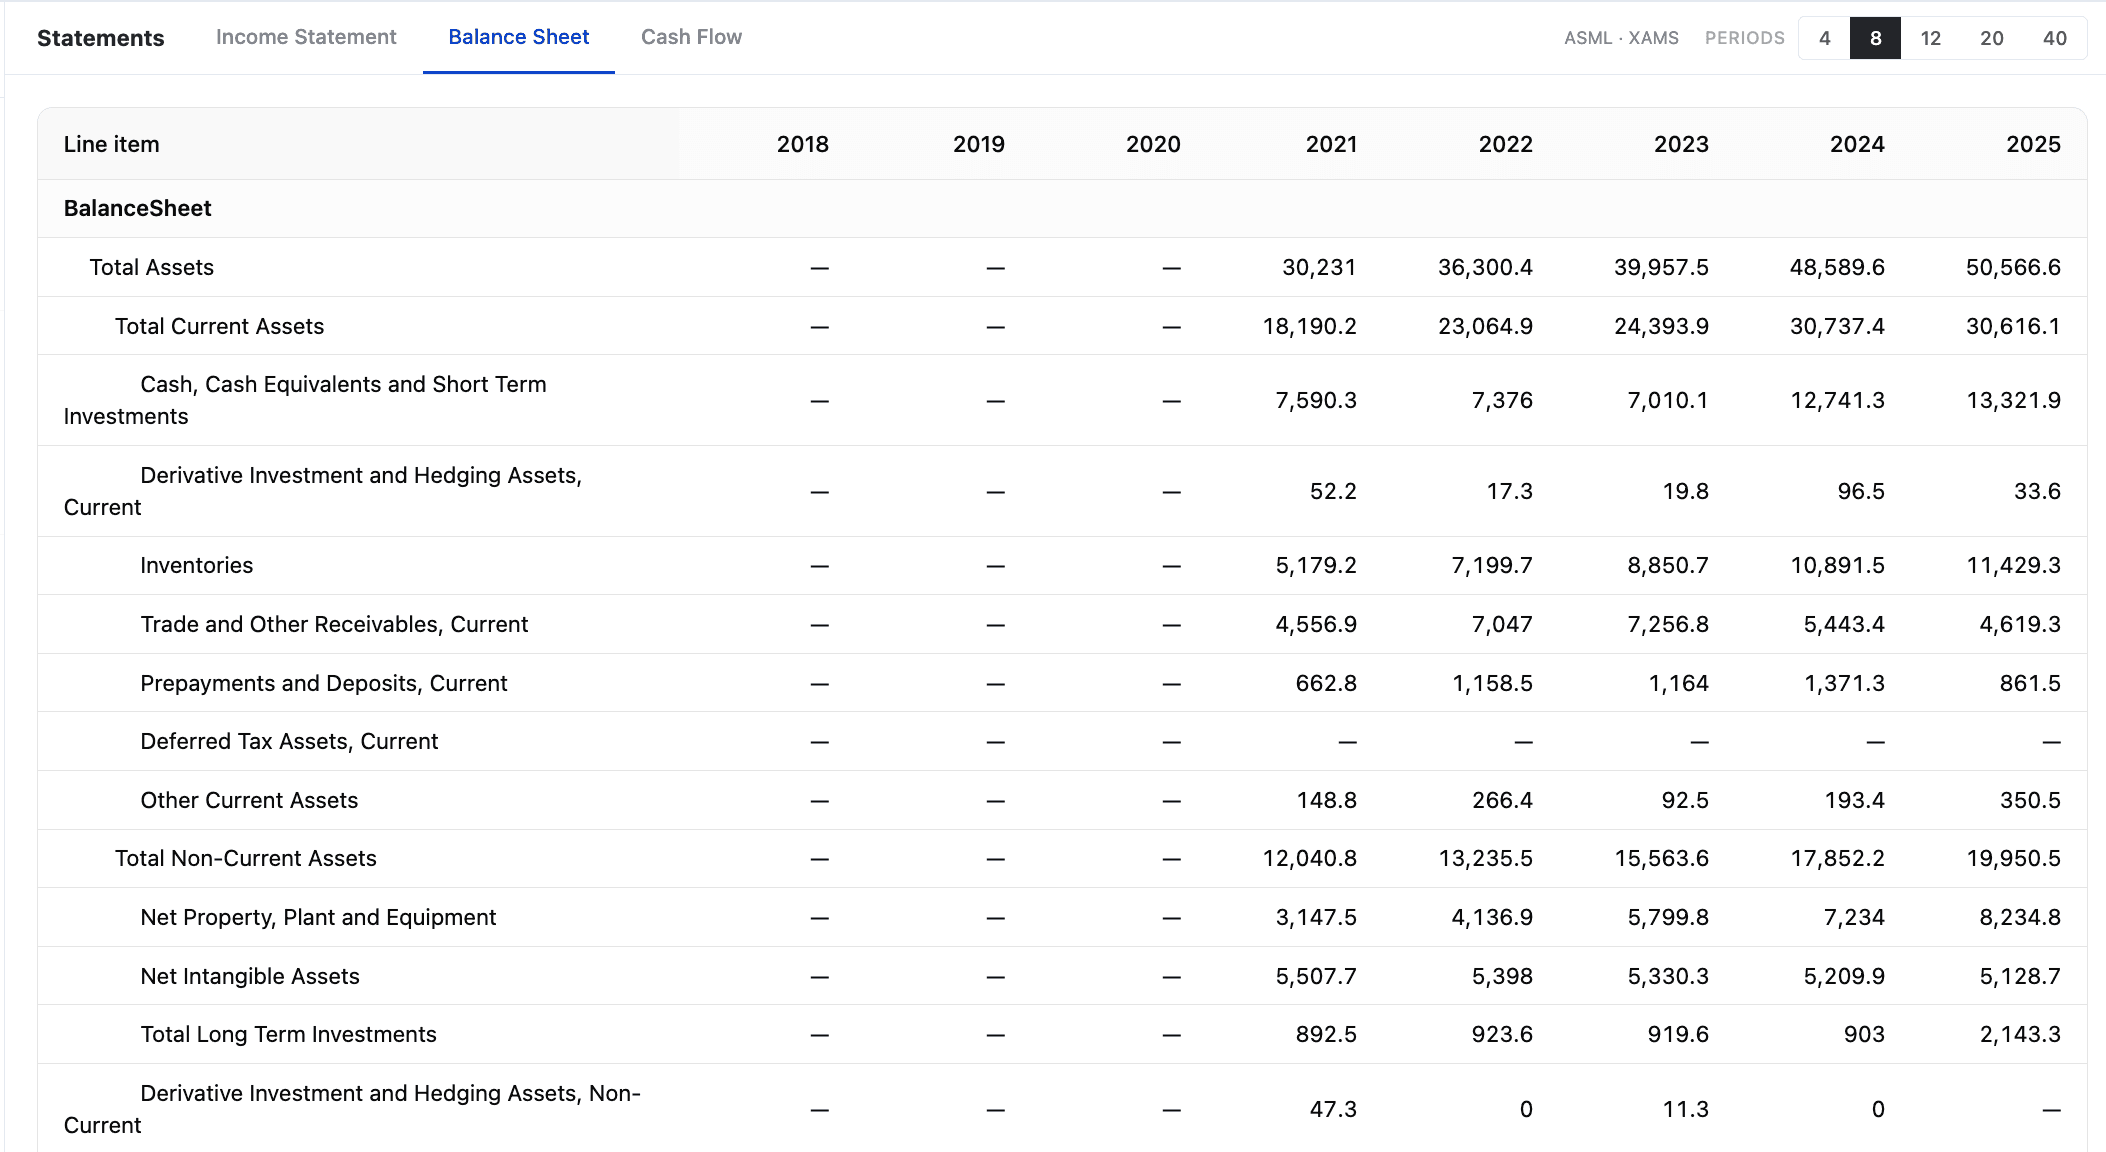Click Prepayments 2025 value 861.5
This screenshot has width=2106, height=1152.
click(2030, 683)
